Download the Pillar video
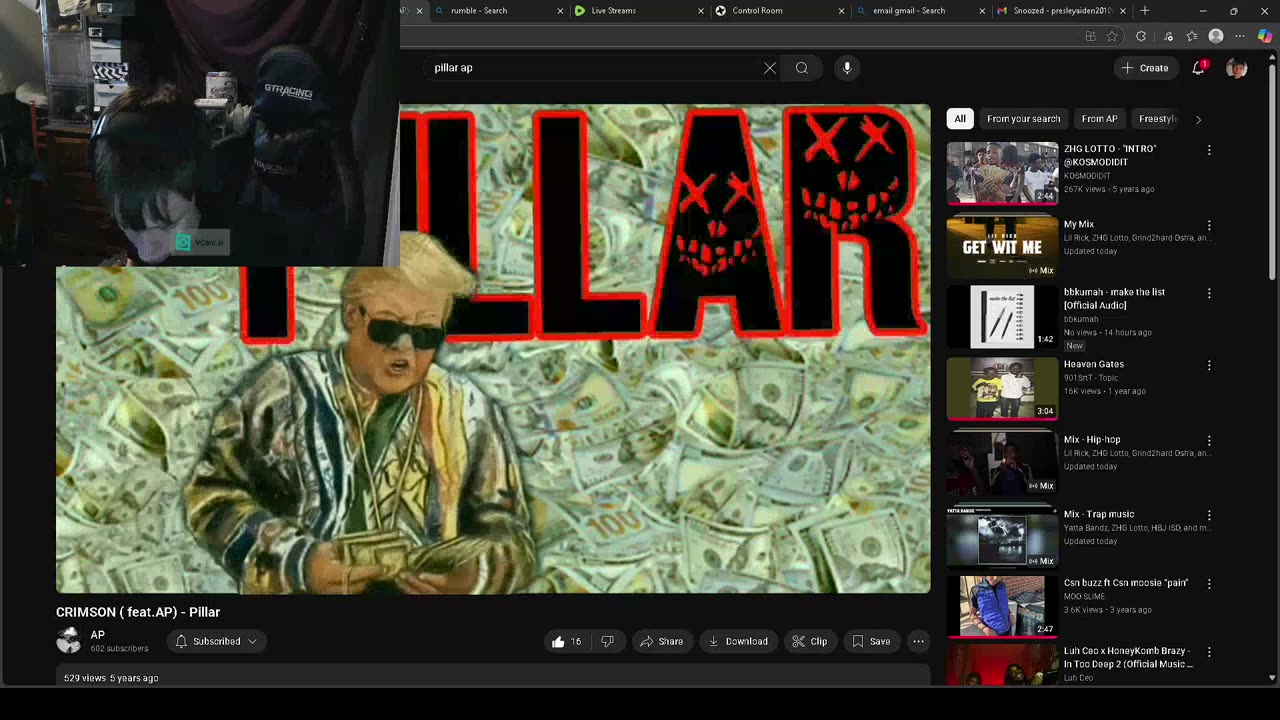 738,641
